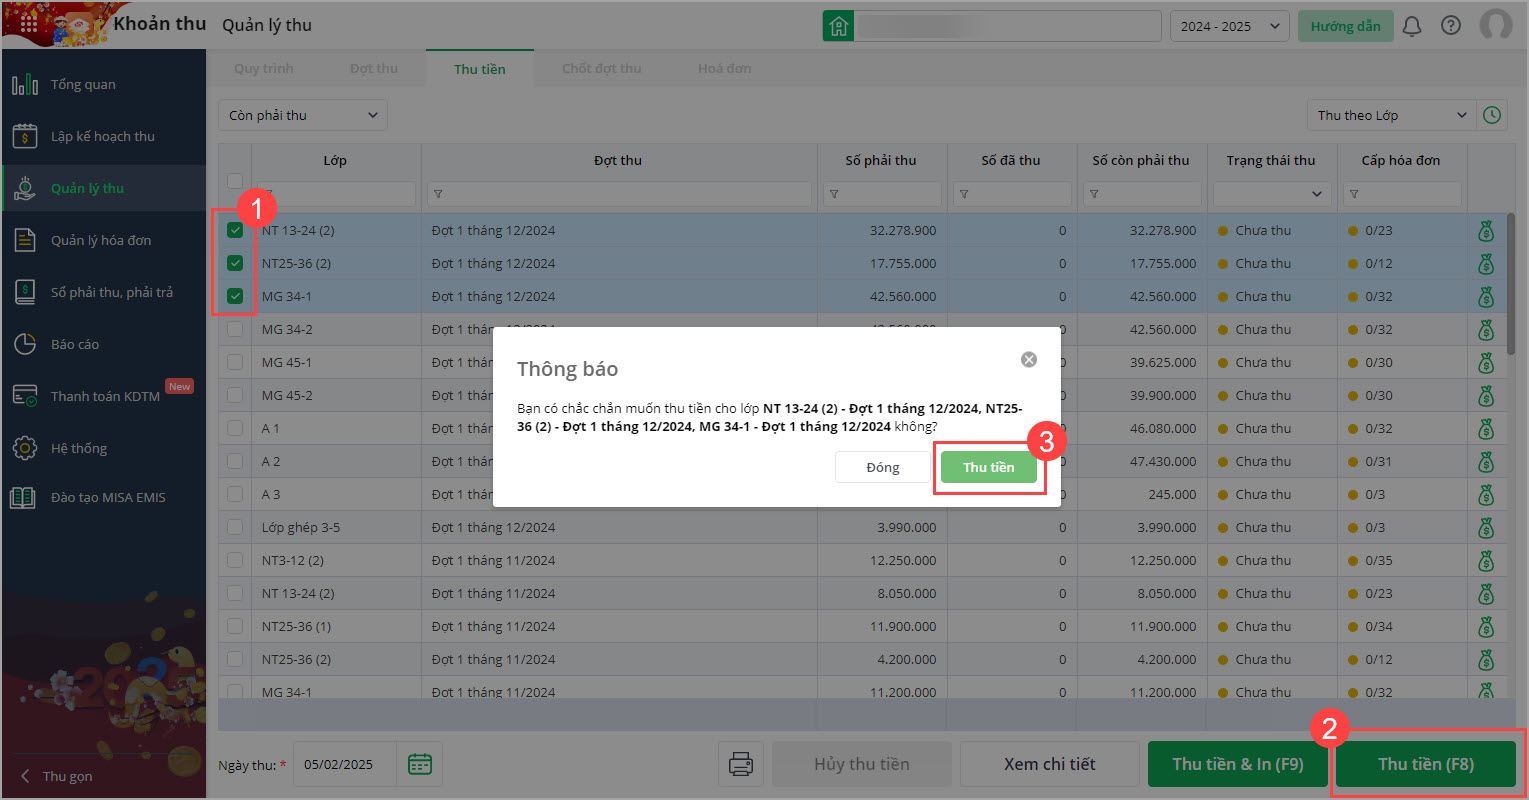Open the Còn phải thu filter dropdown

[303, 115]
